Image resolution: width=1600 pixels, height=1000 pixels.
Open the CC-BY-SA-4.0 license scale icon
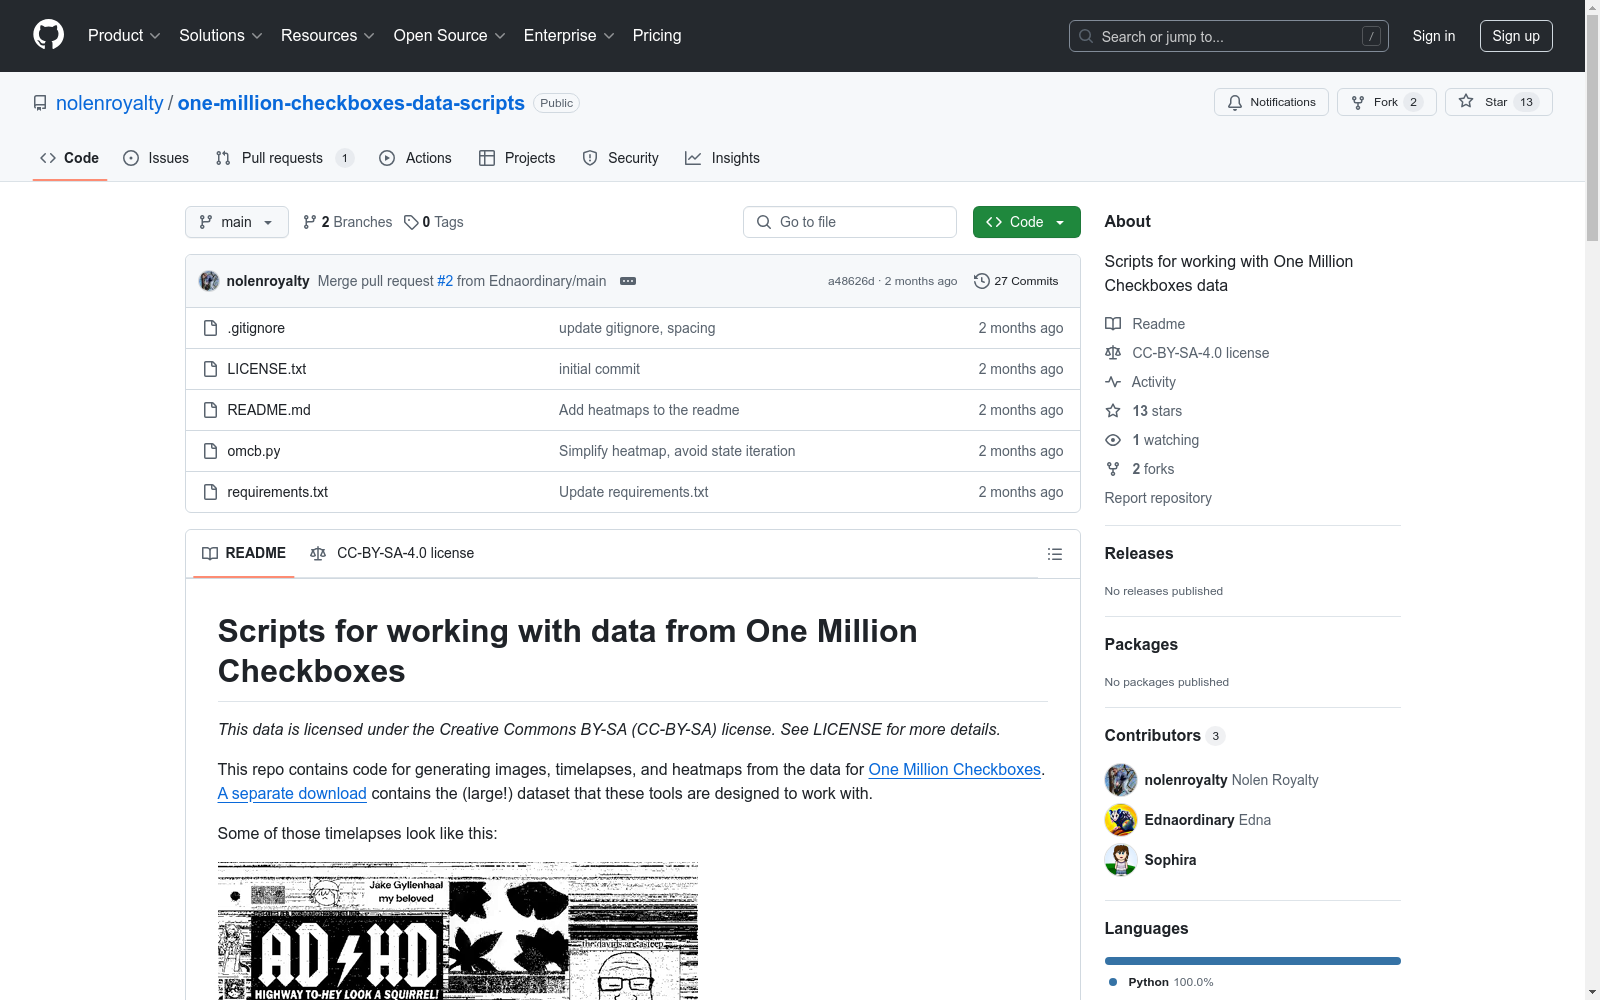[x=1112, y=352]
